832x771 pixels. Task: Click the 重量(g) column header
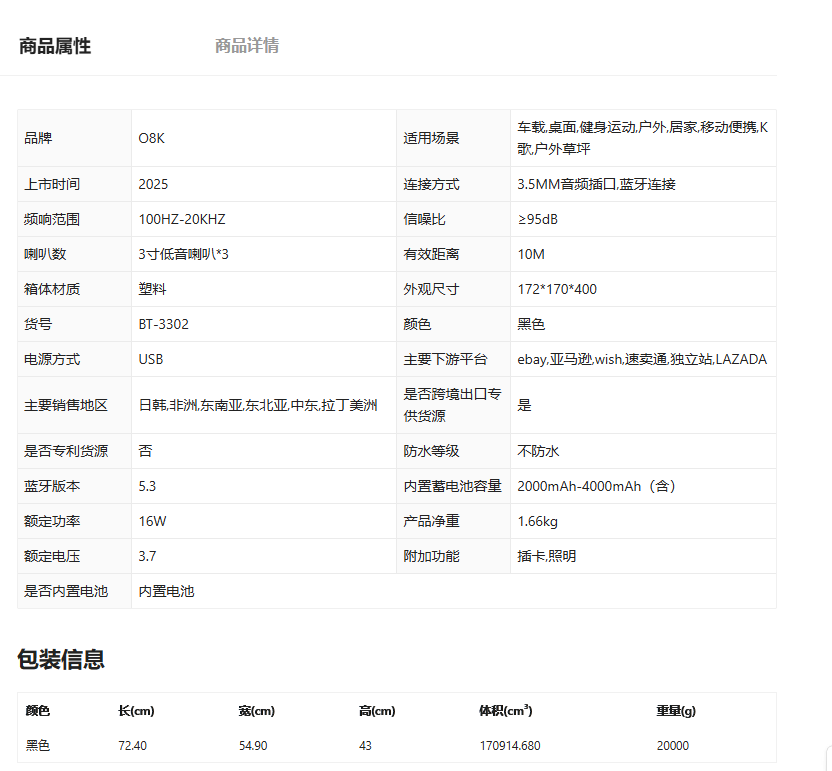676,711
